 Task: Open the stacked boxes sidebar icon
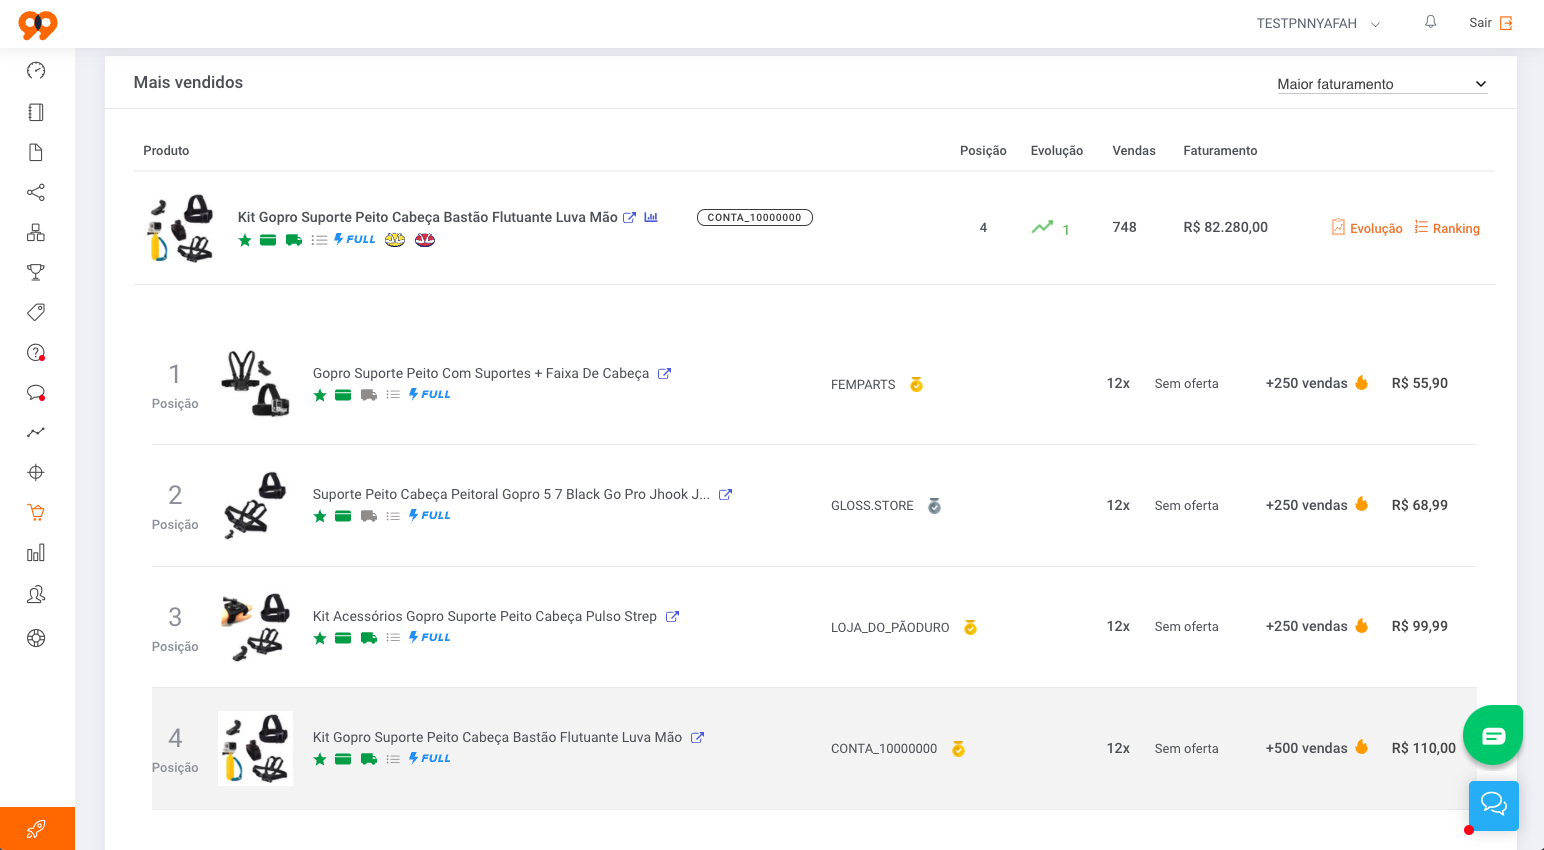tap(36, 232)
